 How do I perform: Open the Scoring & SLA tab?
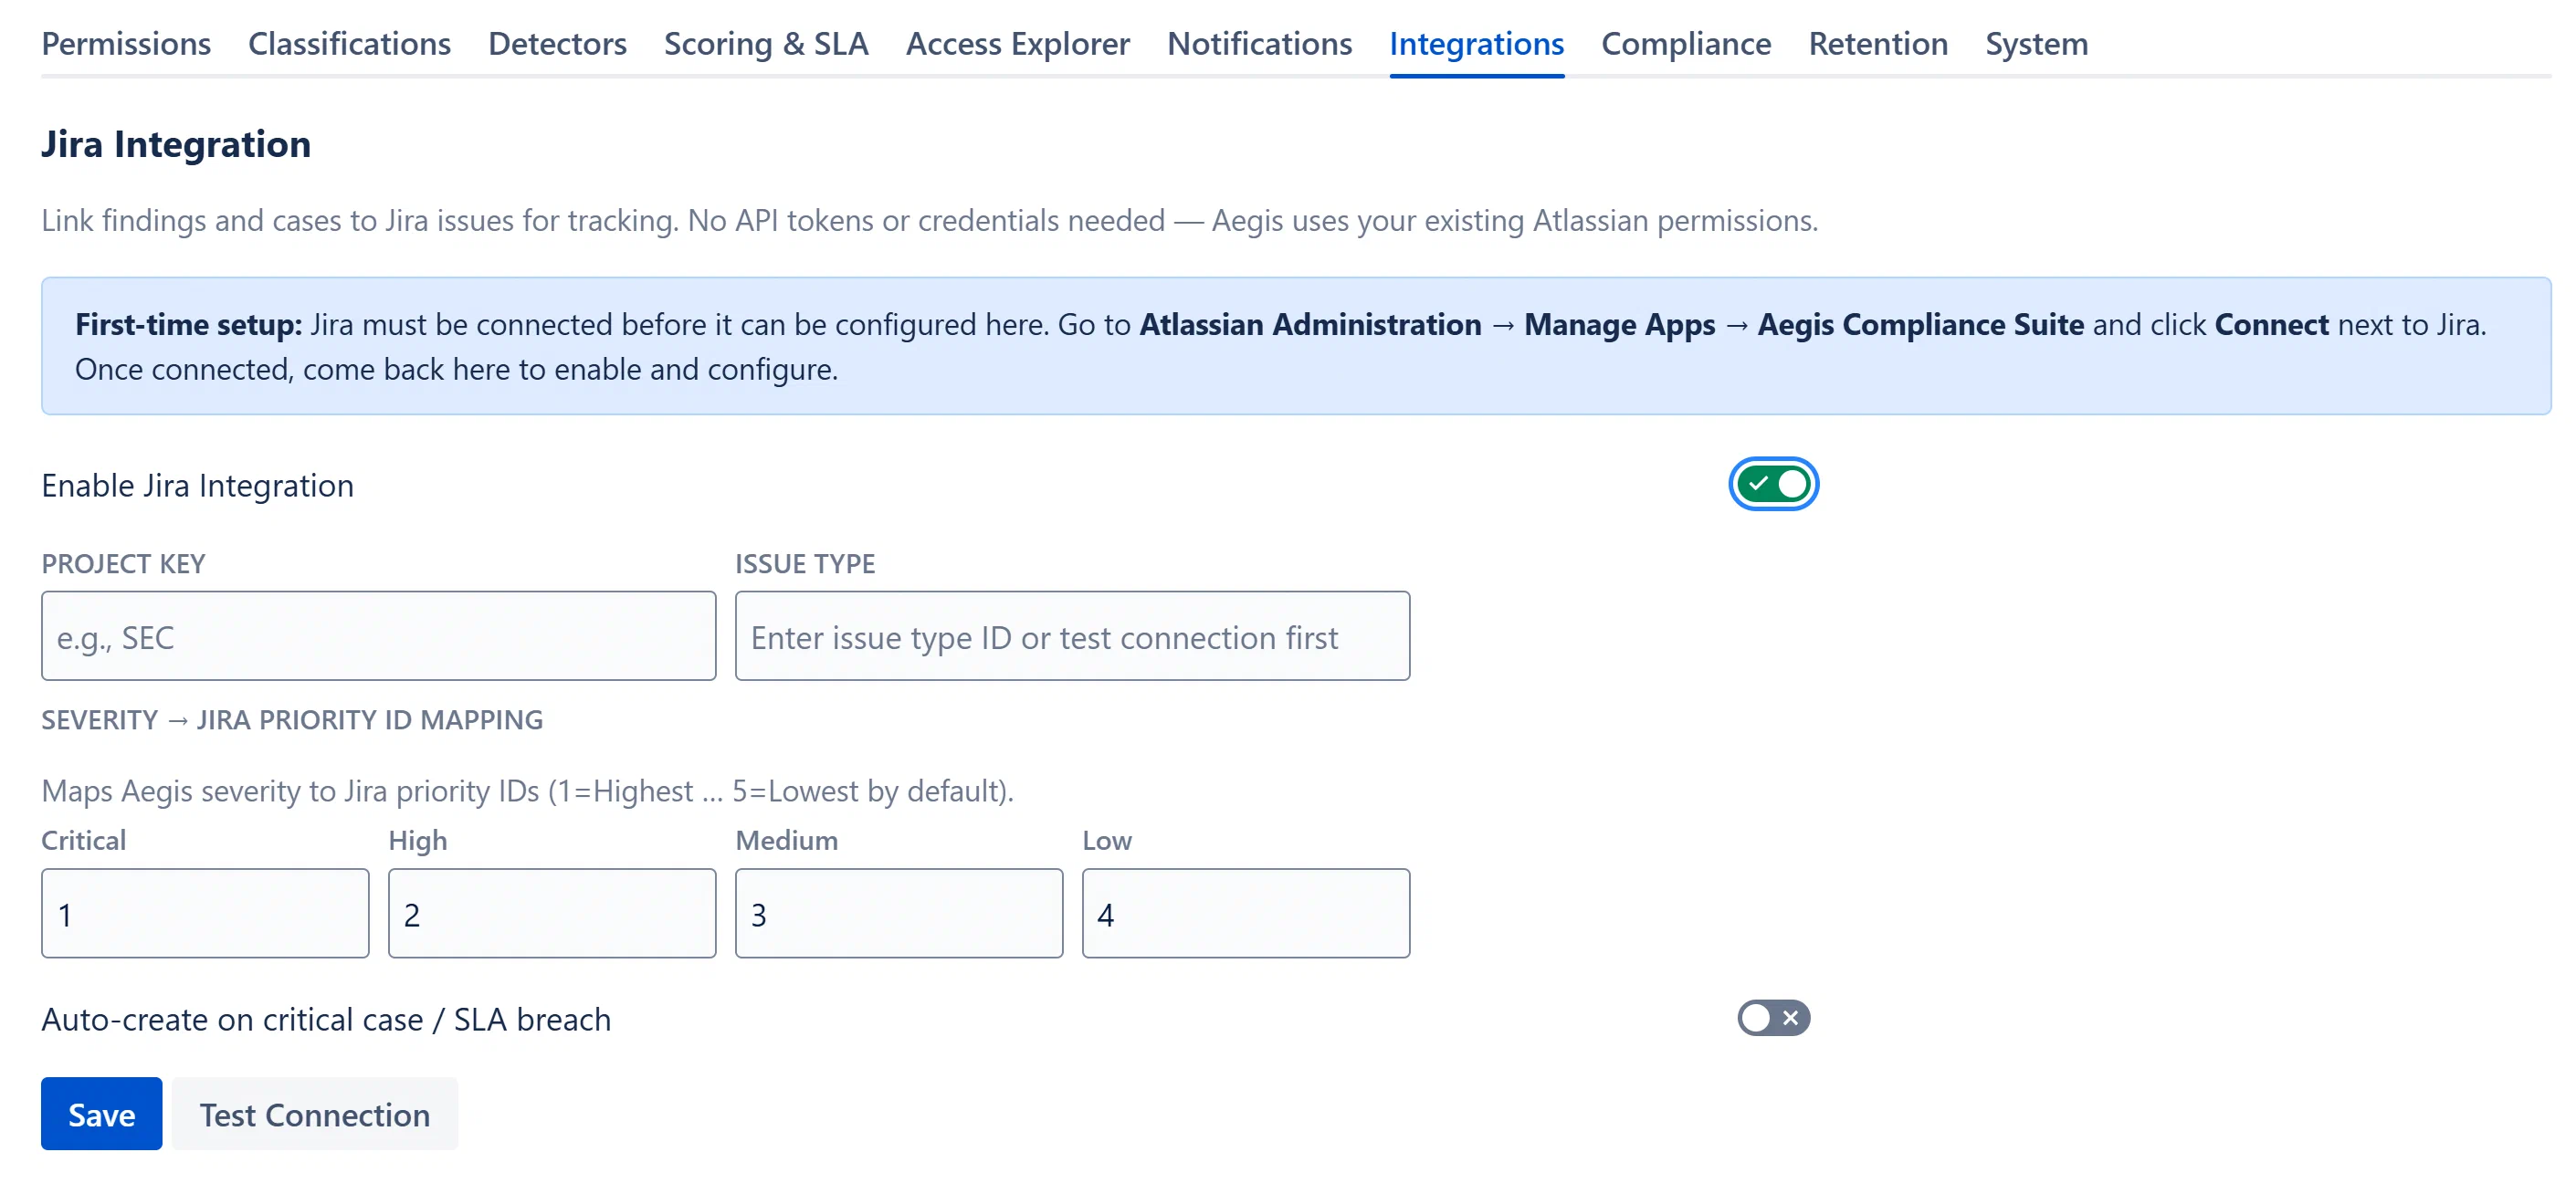(766, 43)
